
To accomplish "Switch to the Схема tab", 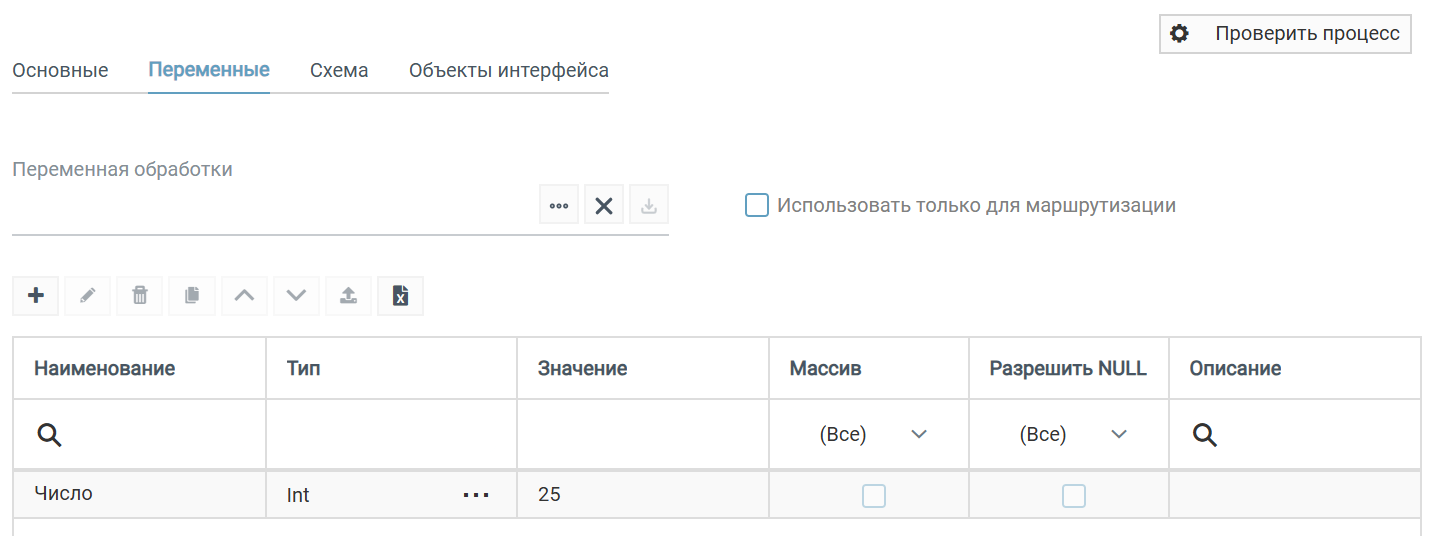I will pyautogui.click(x=339, y=70).
